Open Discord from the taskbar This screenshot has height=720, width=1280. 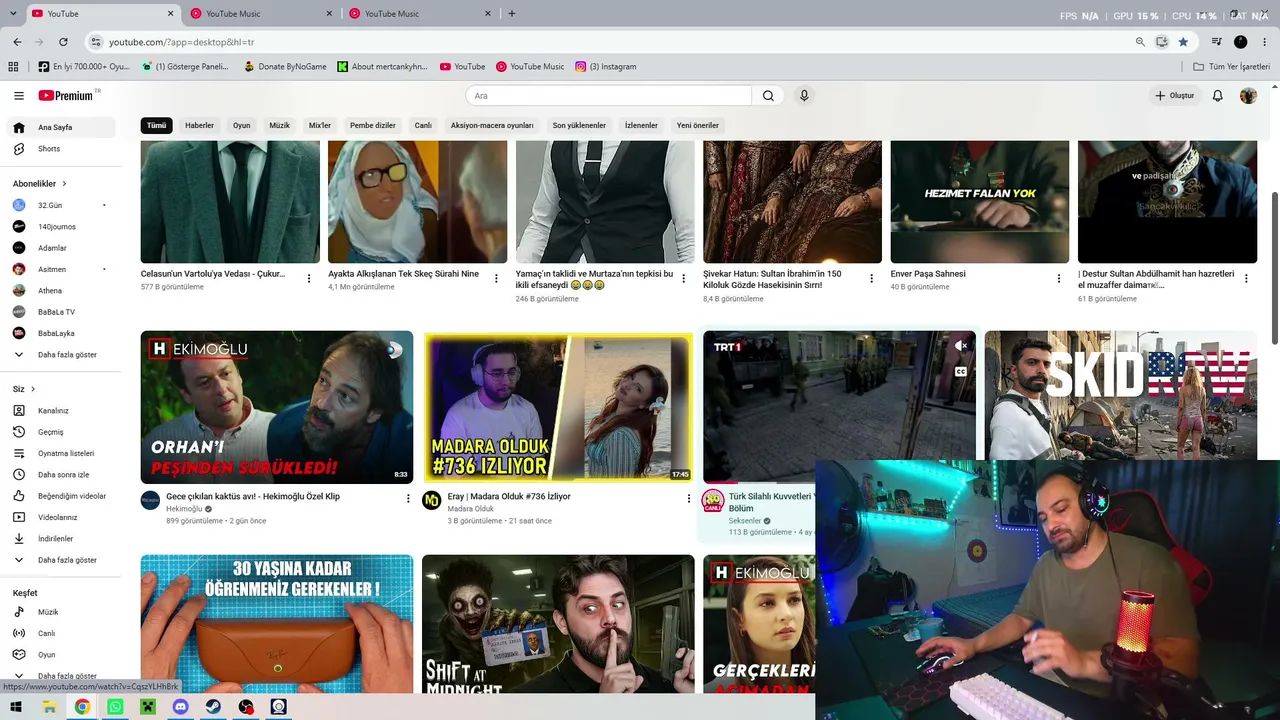180,707
